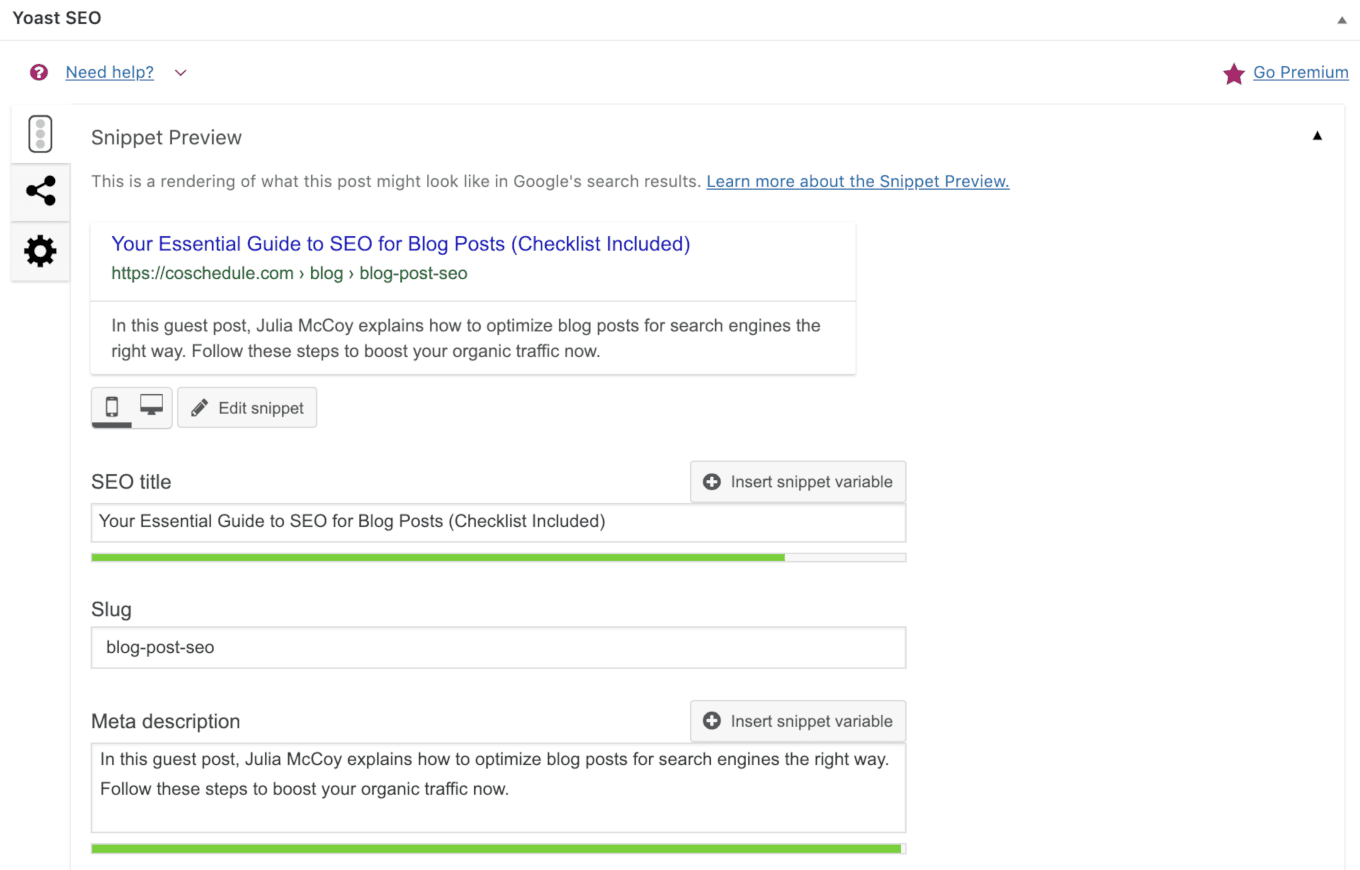Open Learn more about the Snippet Preview
The image size is (1360, 870).
[858, 182]
